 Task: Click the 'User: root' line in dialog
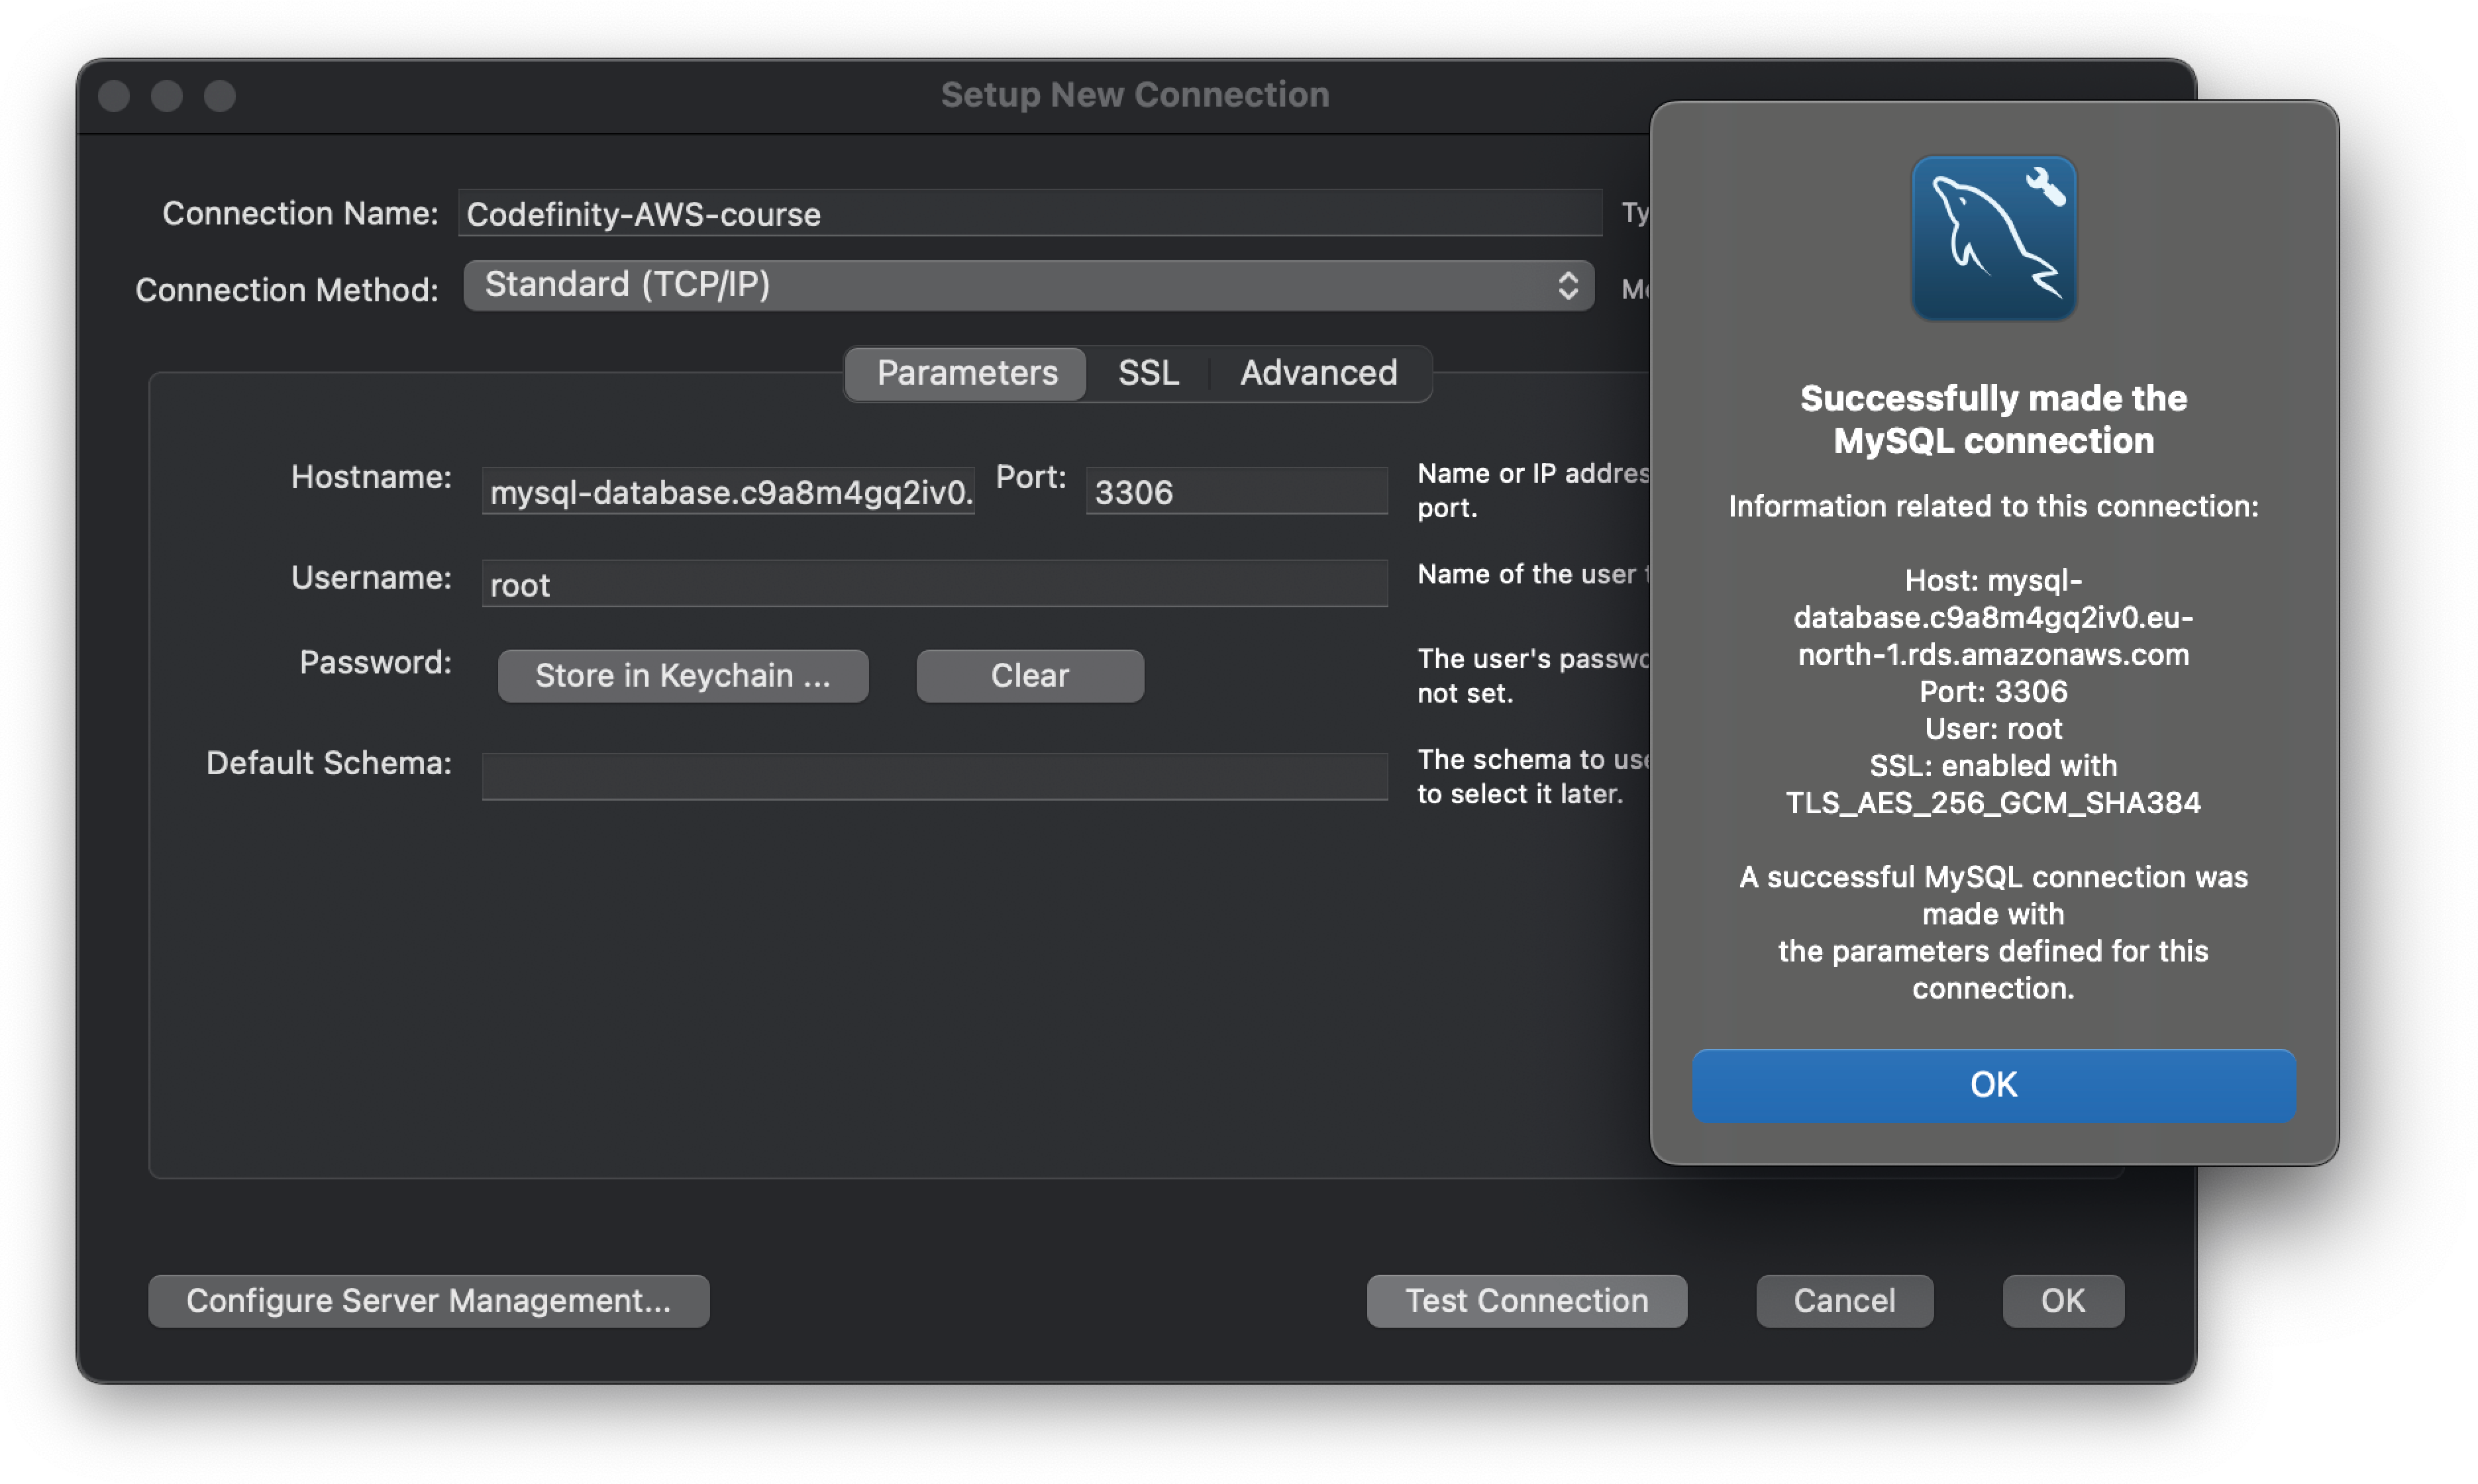pyautogui.click(x=1993, y=728)
